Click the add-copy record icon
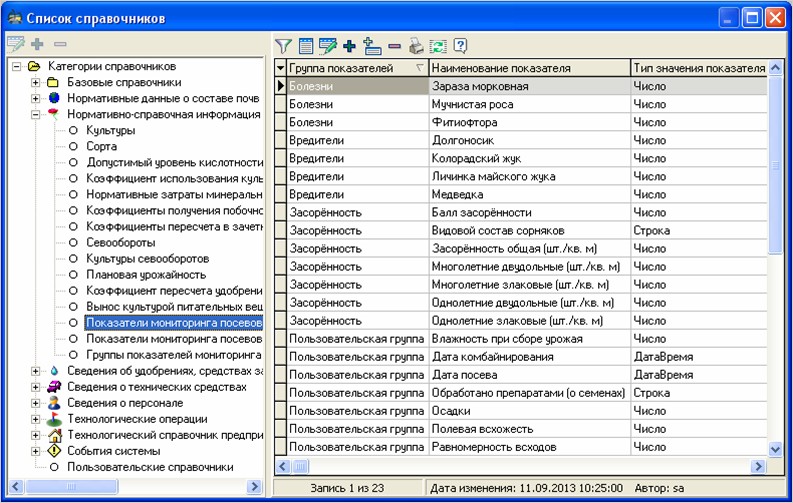 point(372,45)
